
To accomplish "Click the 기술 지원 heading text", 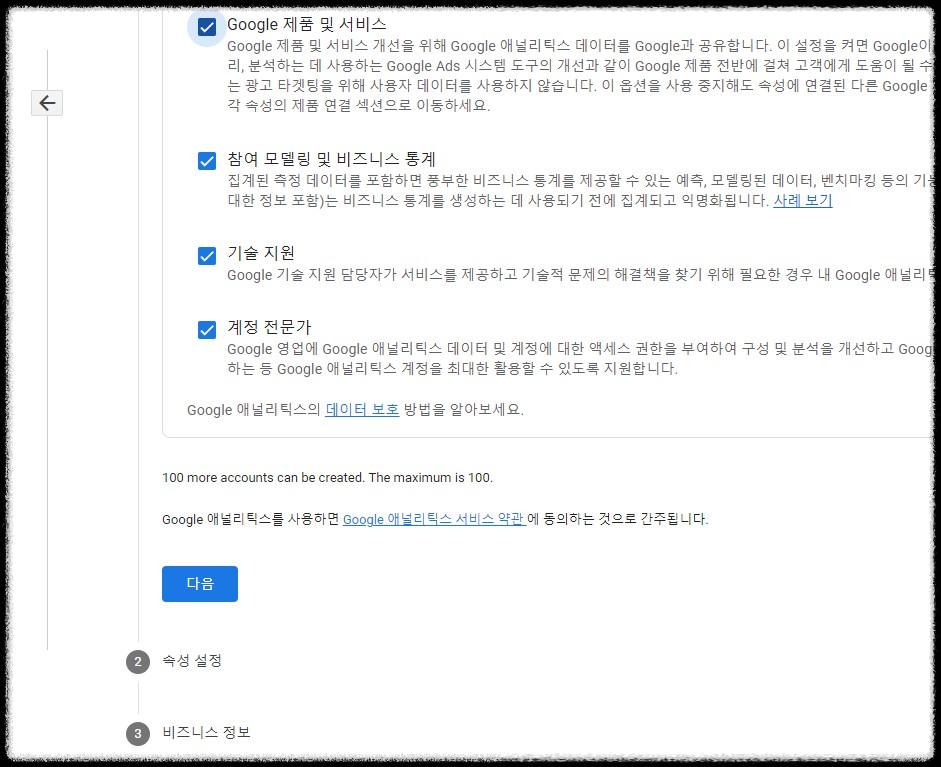I will 261,253.
